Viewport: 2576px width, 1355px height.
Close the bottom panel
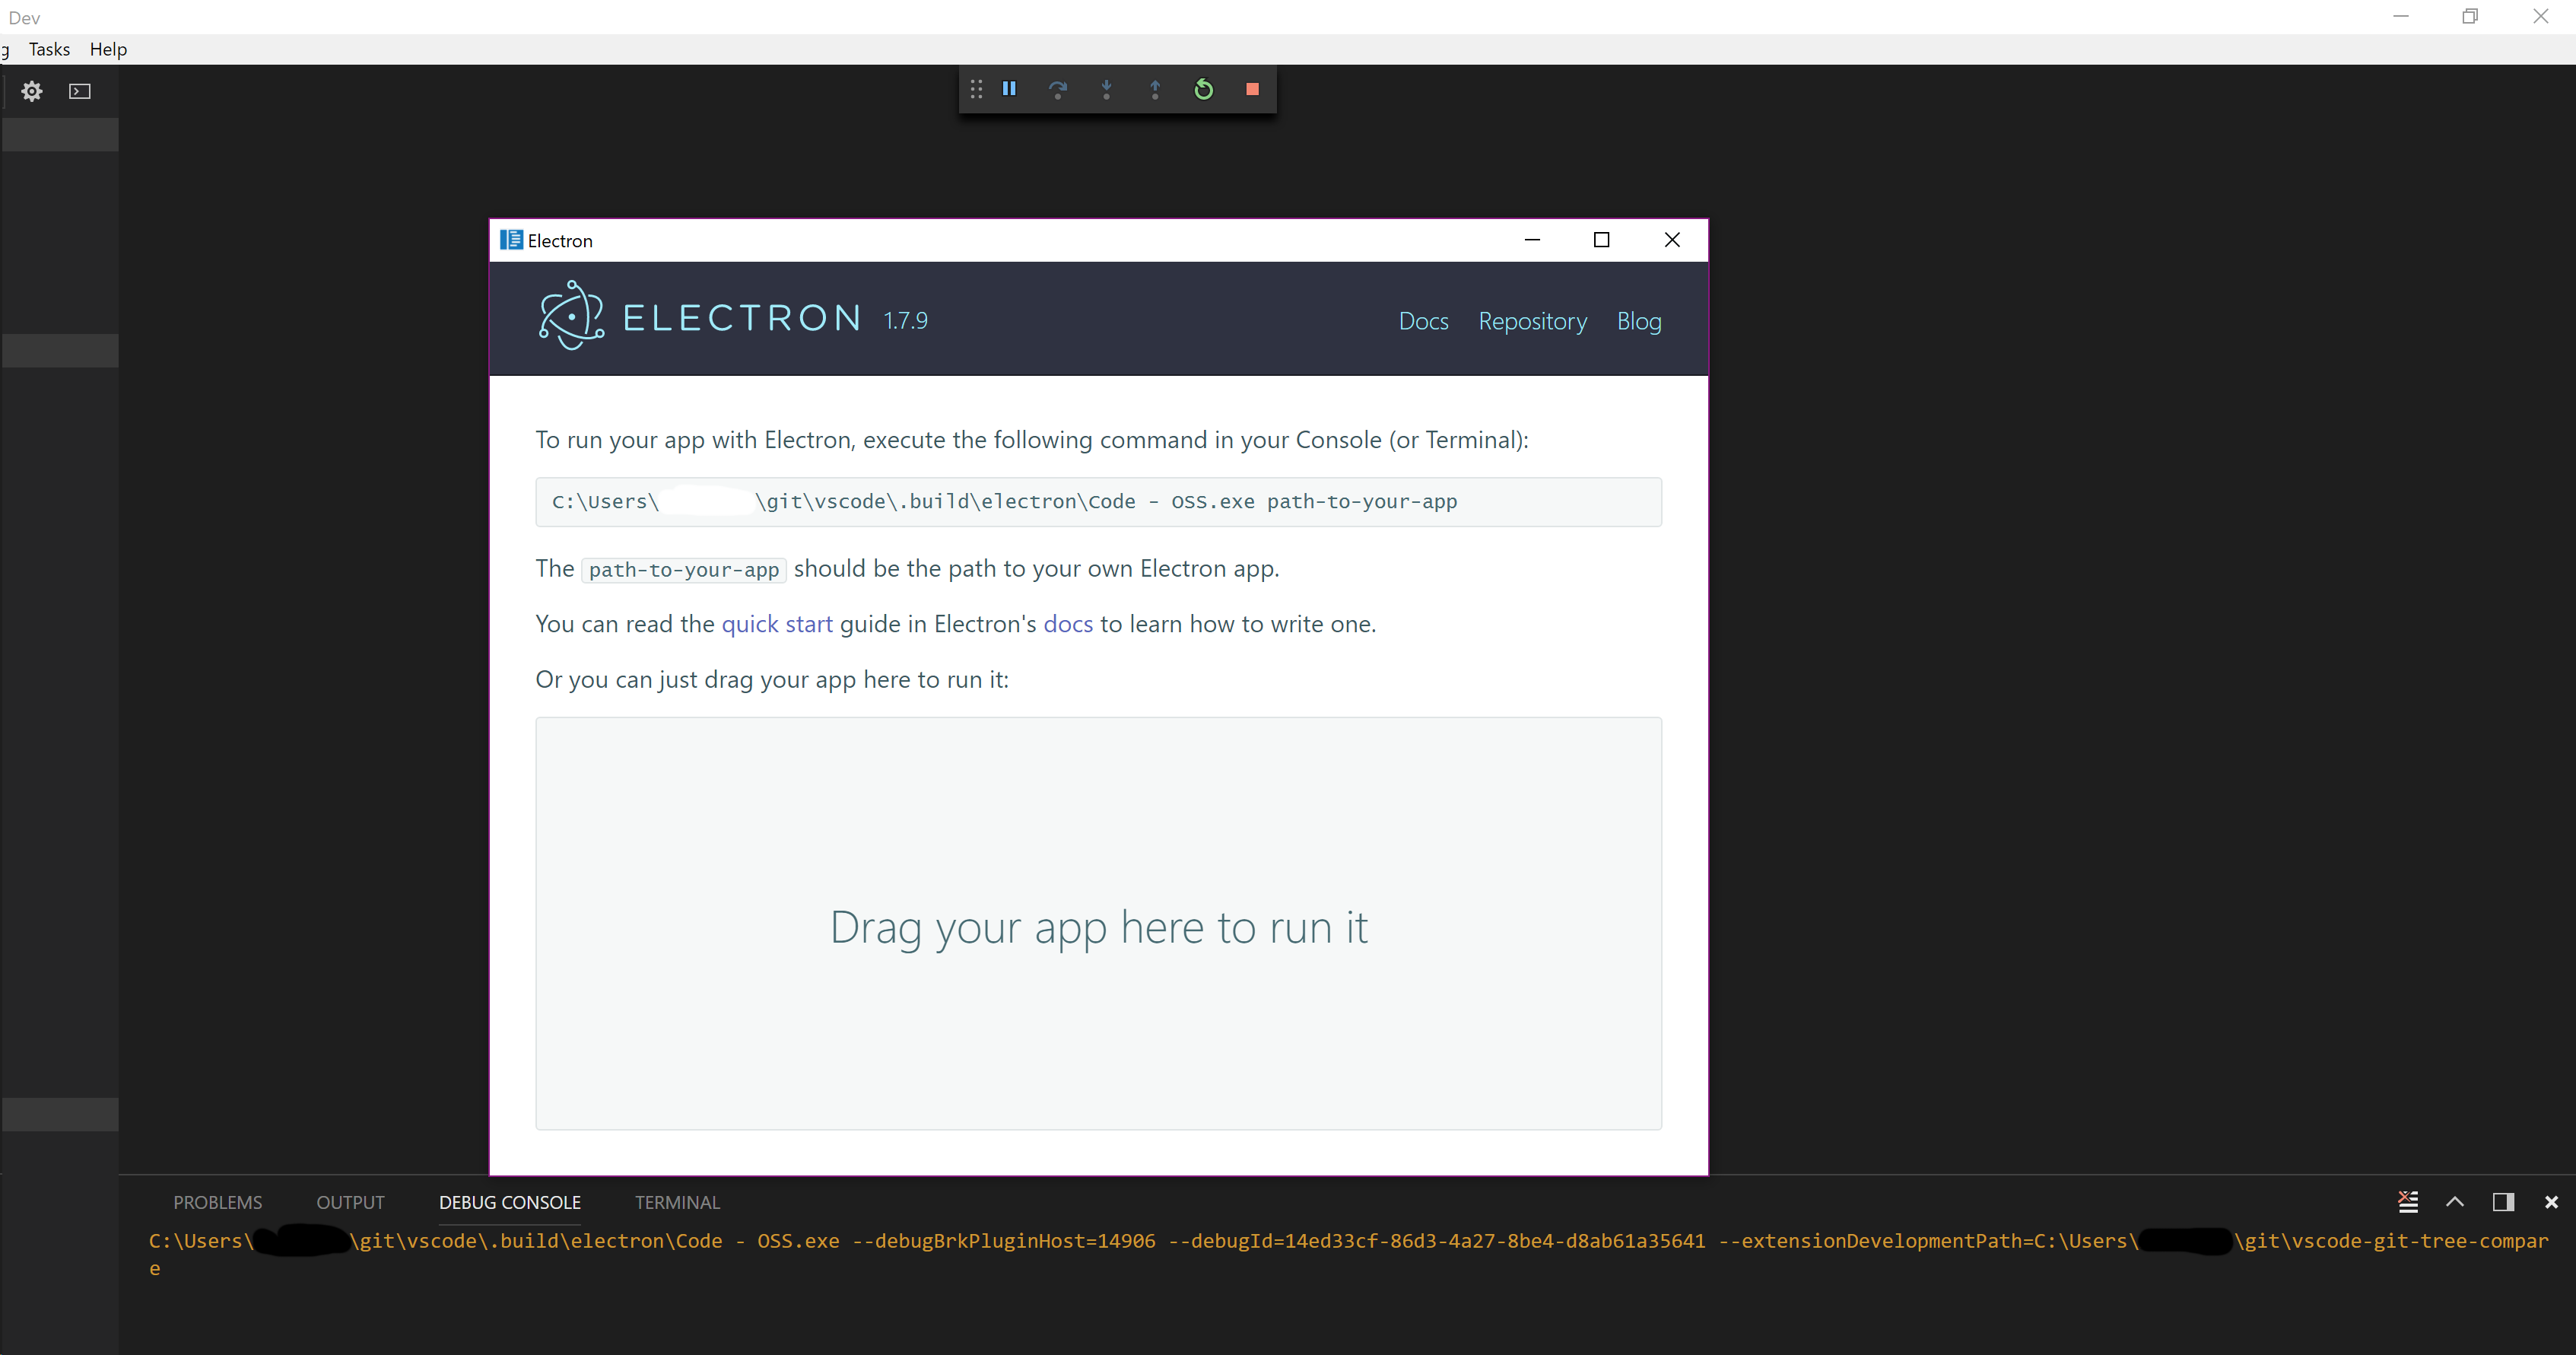tap(2551, 1202)
